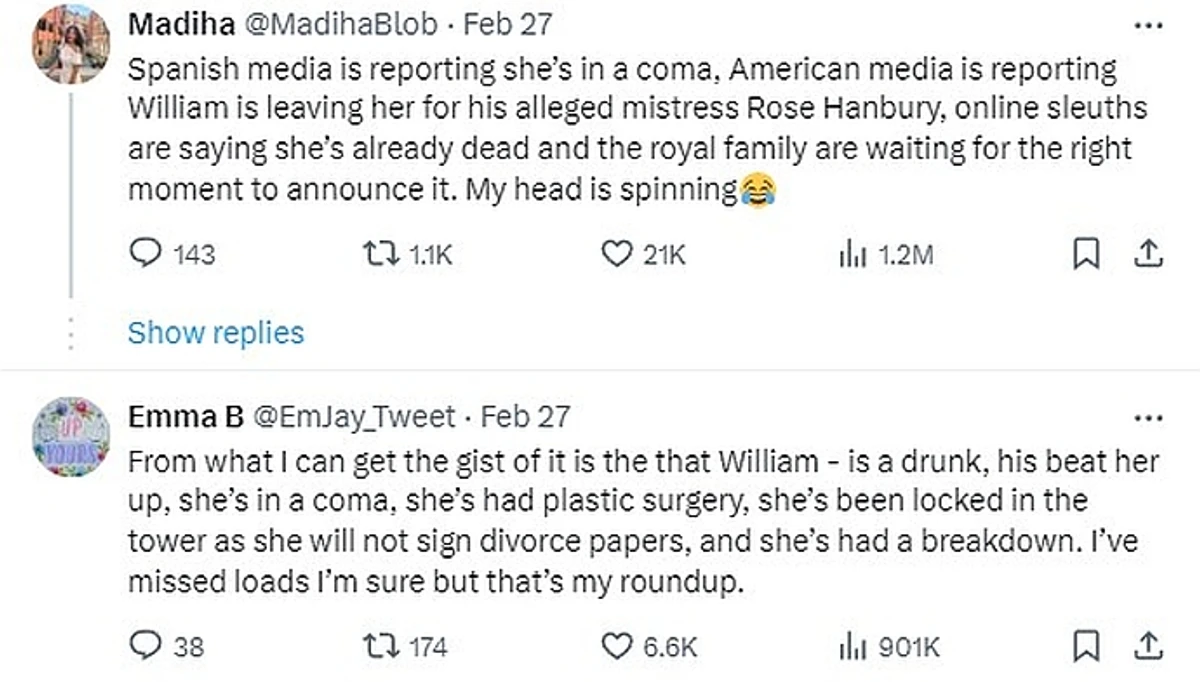View analytics for Emma B's 901K-view tweet
Image resolution: width=1200 pixels, height=682 pixels.
point(850,646)
